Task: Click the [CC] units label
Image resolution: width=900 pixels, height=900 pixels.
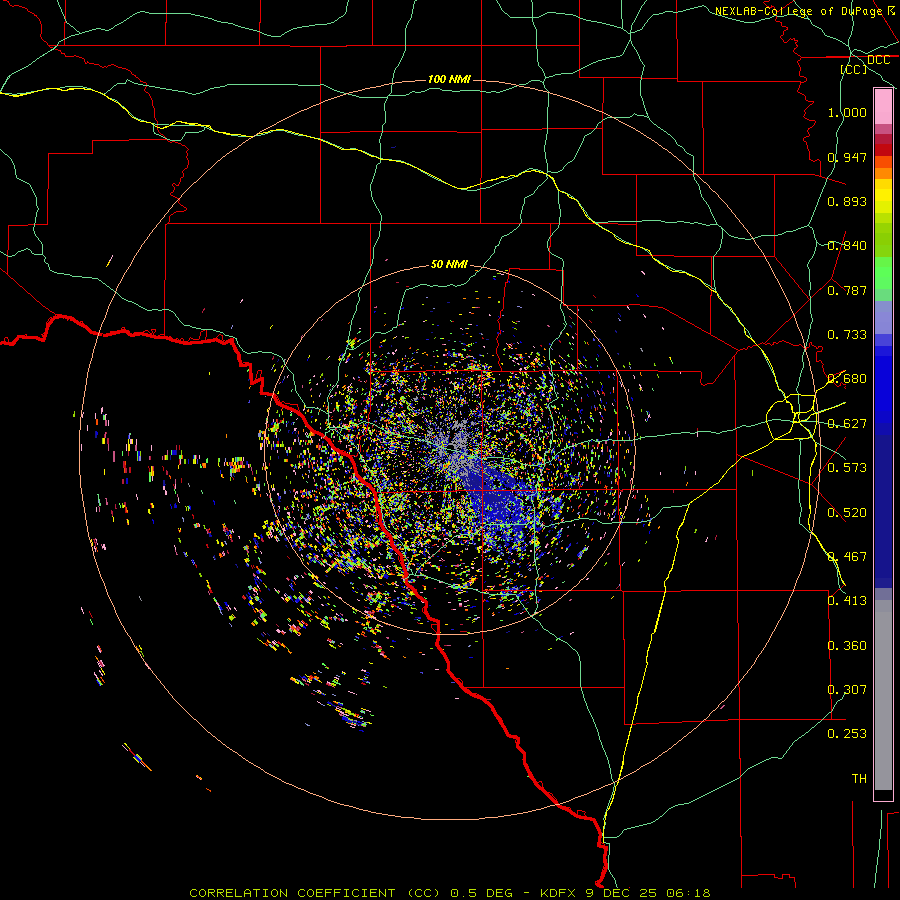Action: click(x=854, y=69)
